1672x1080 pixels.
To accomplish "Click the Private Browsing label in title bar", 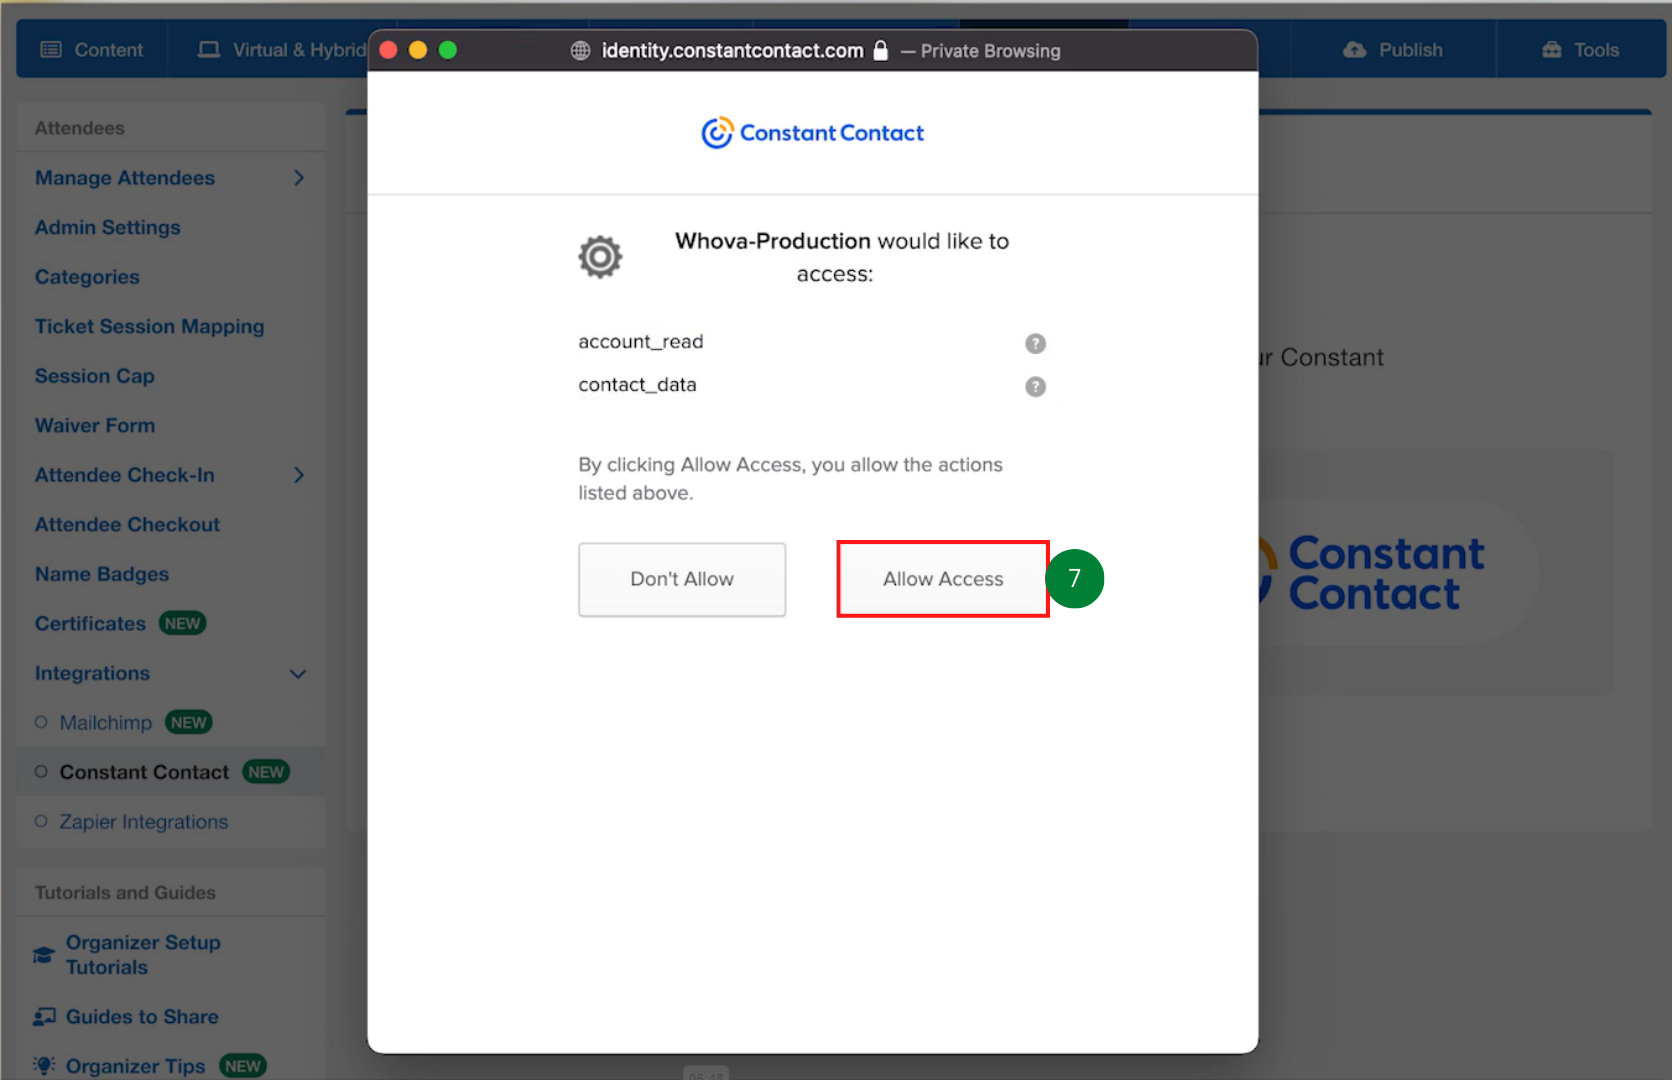I will pos(990,51).
